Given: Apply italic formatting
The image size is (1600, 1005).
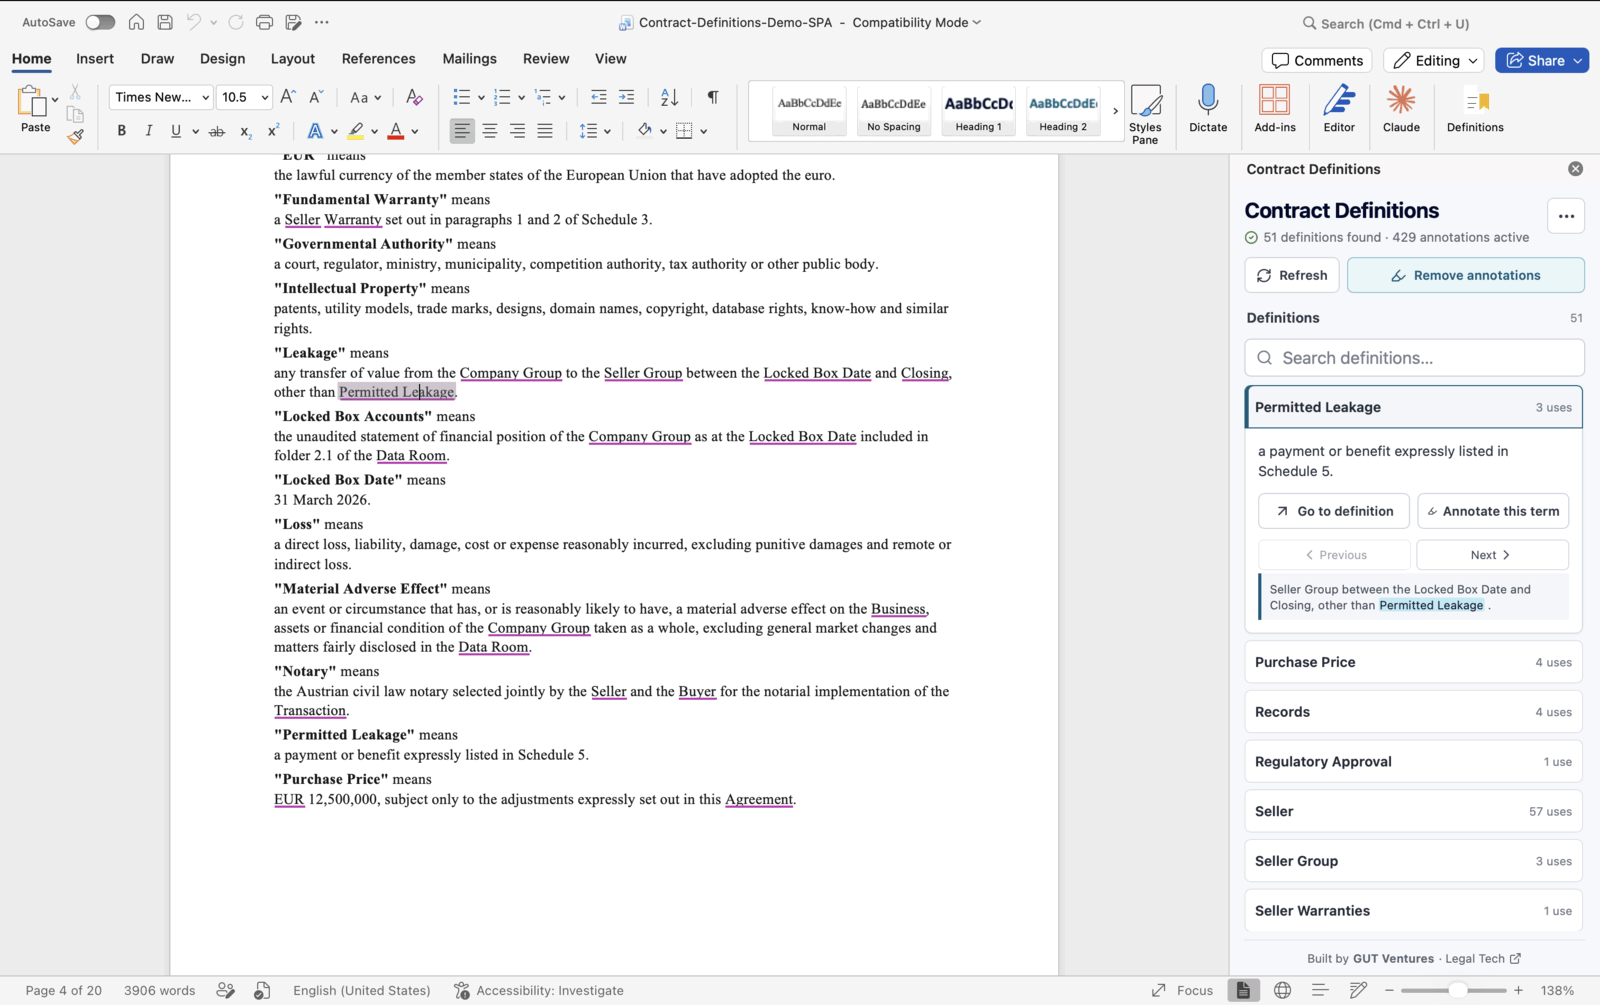Looking at the screenshot, I should [149, 131].
